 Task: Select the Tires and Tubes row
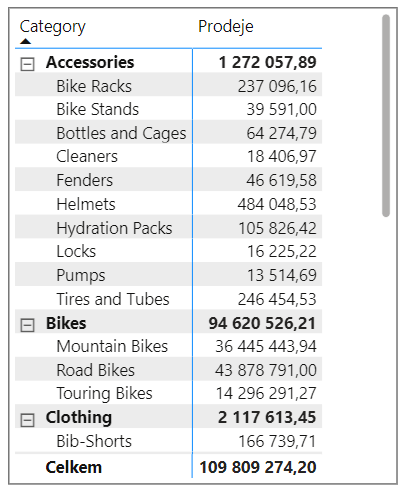click(x=169, y=299)
